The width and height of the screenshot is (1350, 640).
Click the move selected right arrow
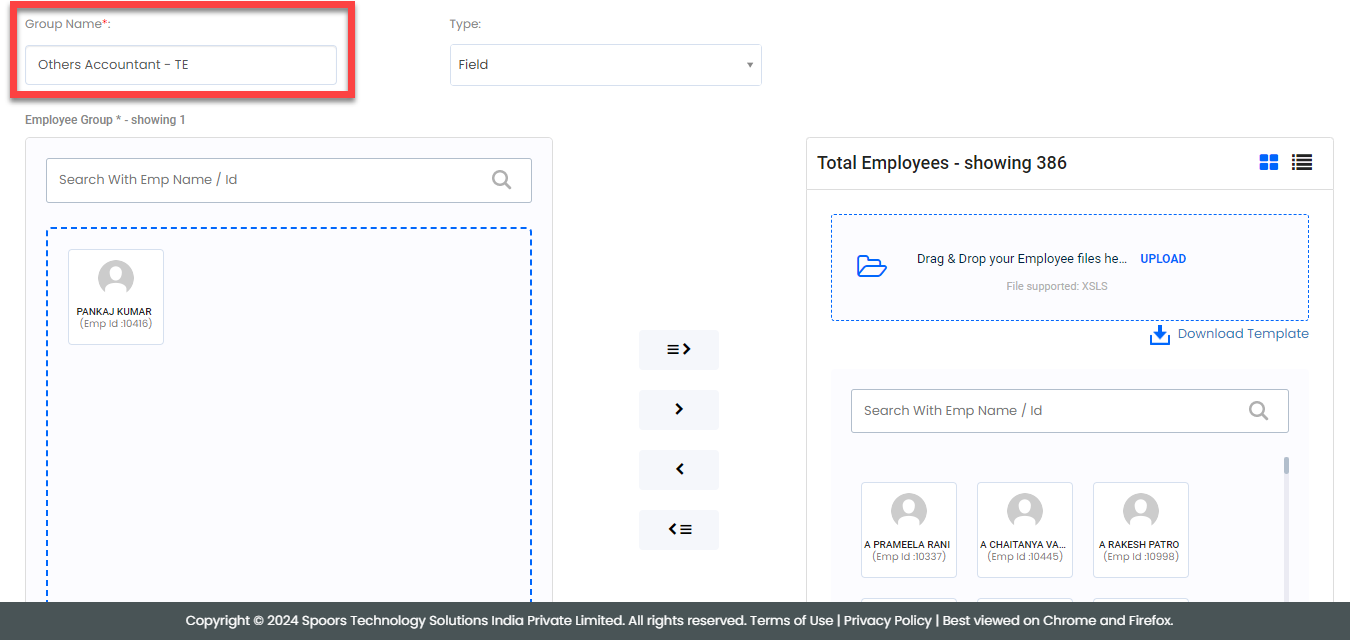click(x=679, y=410)
